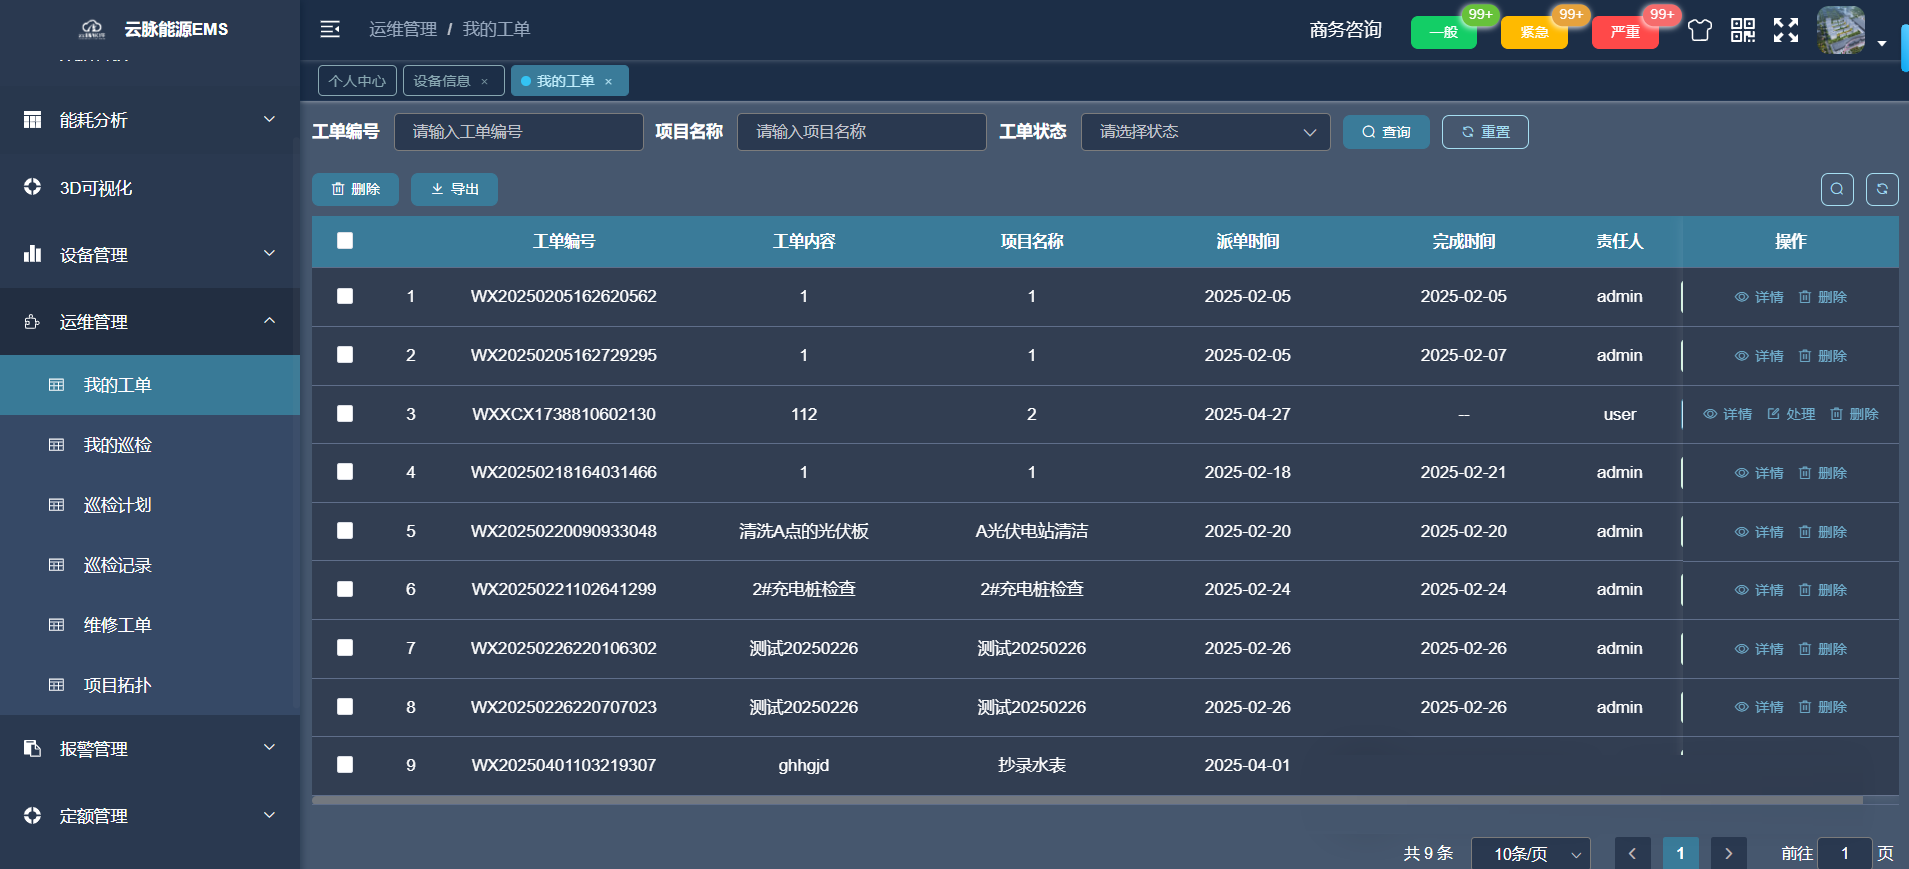Click 处理 for work order row 3
Screen dimensions: 1909x869
1791,414
